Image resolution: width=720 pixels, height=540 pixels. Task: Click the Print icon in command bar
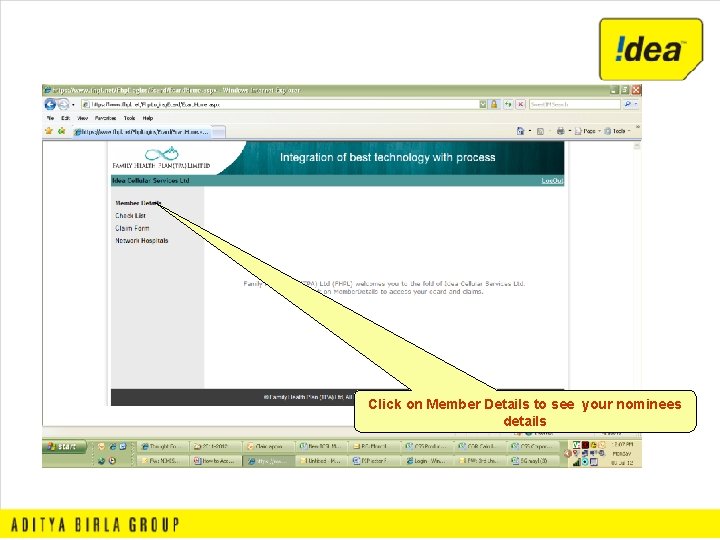[x=560, y=131]
